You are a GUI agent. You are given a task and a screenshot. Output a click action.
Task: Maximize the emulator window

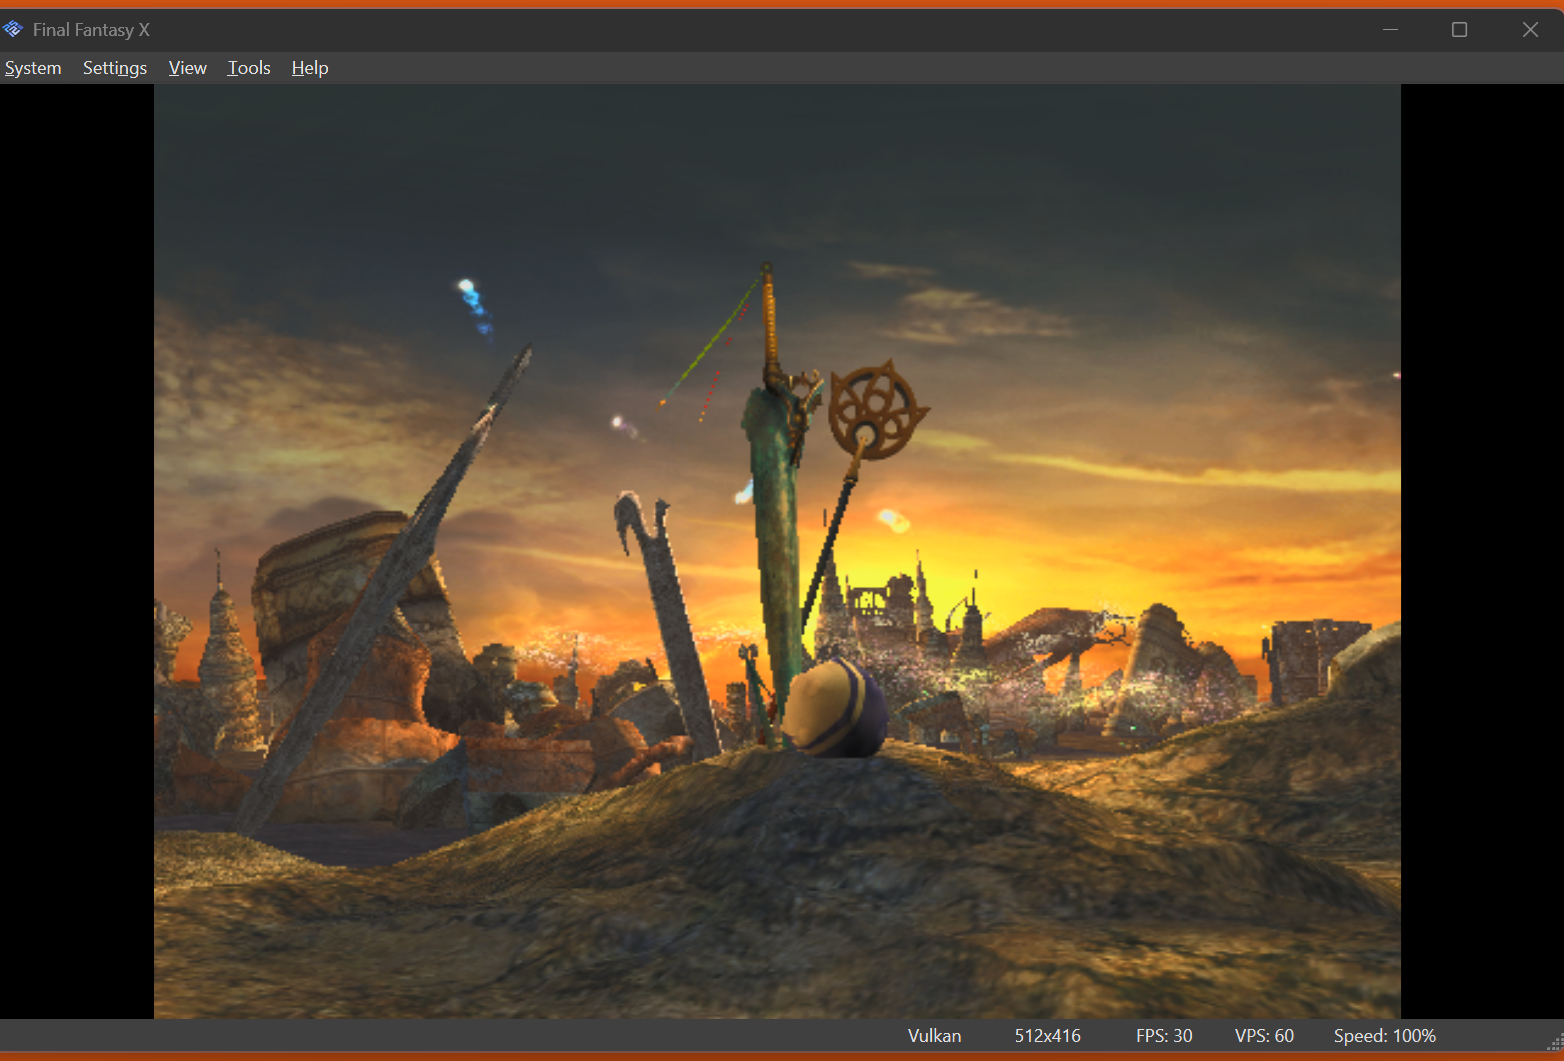point(1460,30)
